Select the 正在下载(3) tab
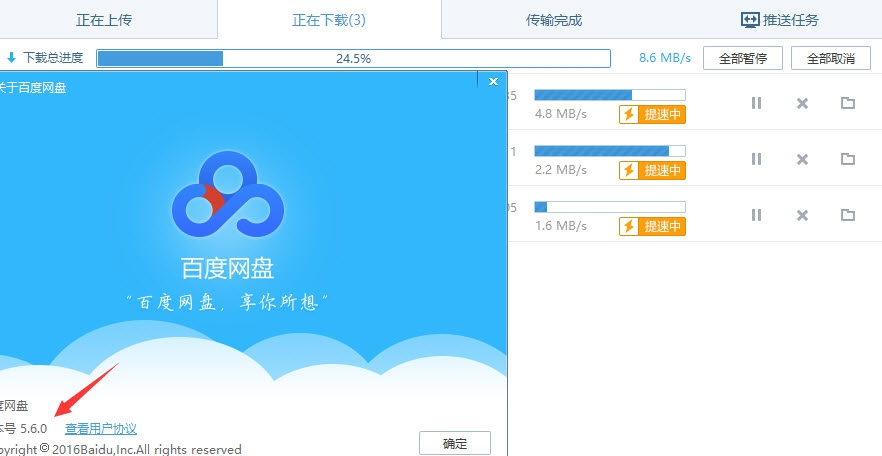The height and width of the screenshot is (456, 882). (329, 21)
